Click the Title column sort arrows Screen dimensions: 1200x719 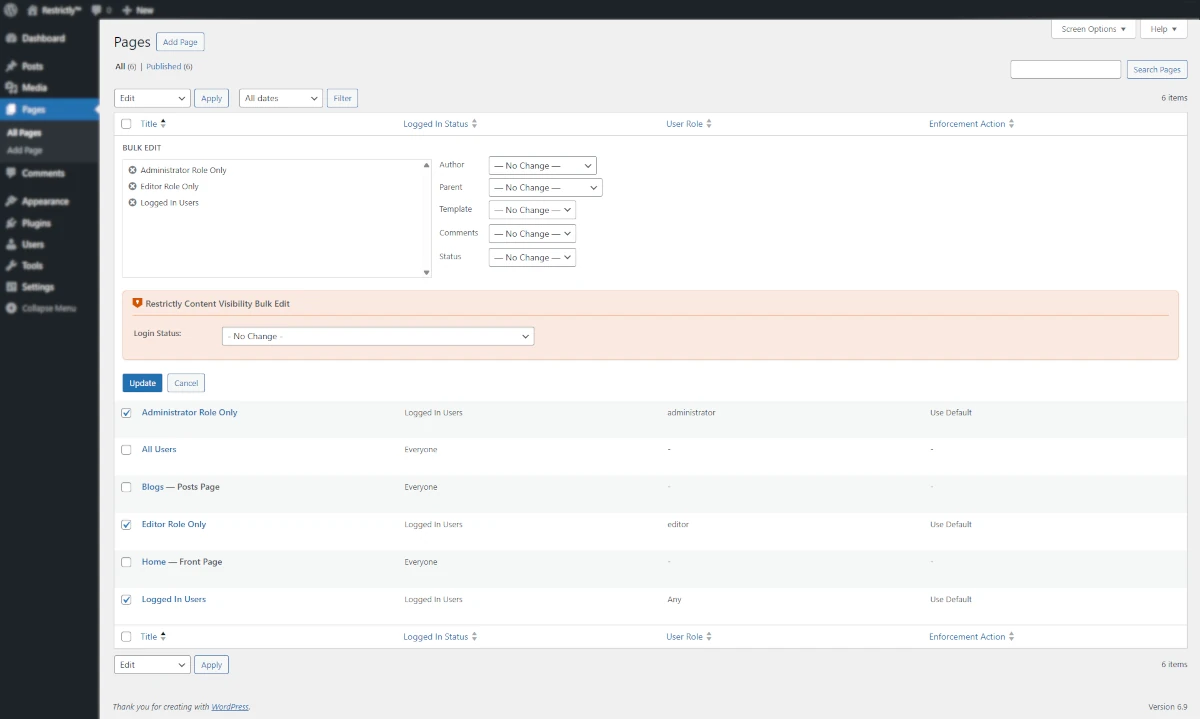(163, 124)
